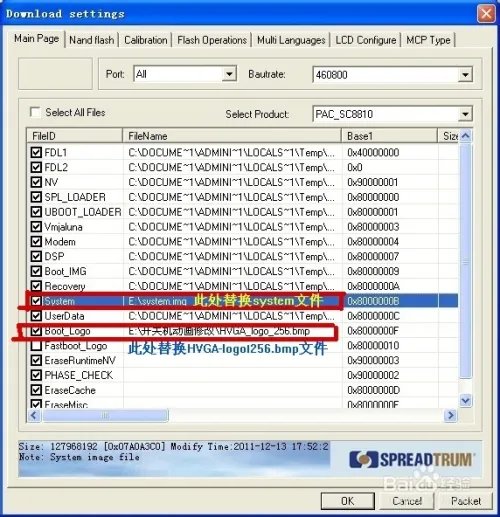Click base address 0x8000000D

373,390
